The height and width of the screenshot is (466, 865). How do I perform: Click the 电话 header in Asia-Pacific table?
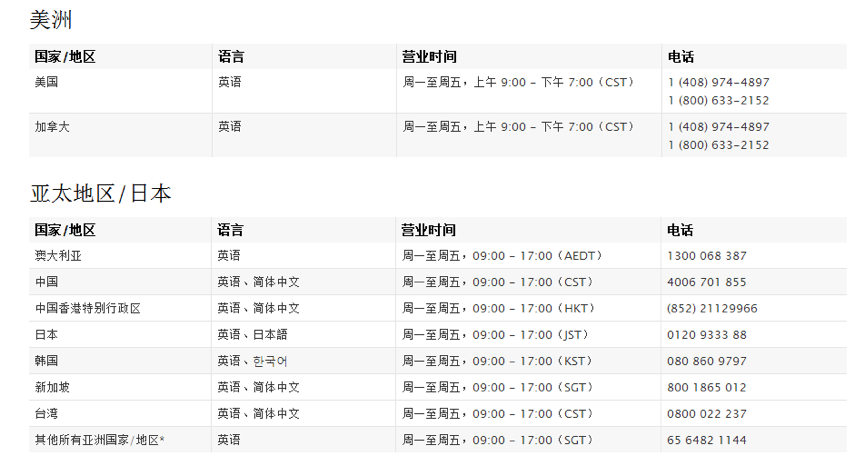coord(680,230)
